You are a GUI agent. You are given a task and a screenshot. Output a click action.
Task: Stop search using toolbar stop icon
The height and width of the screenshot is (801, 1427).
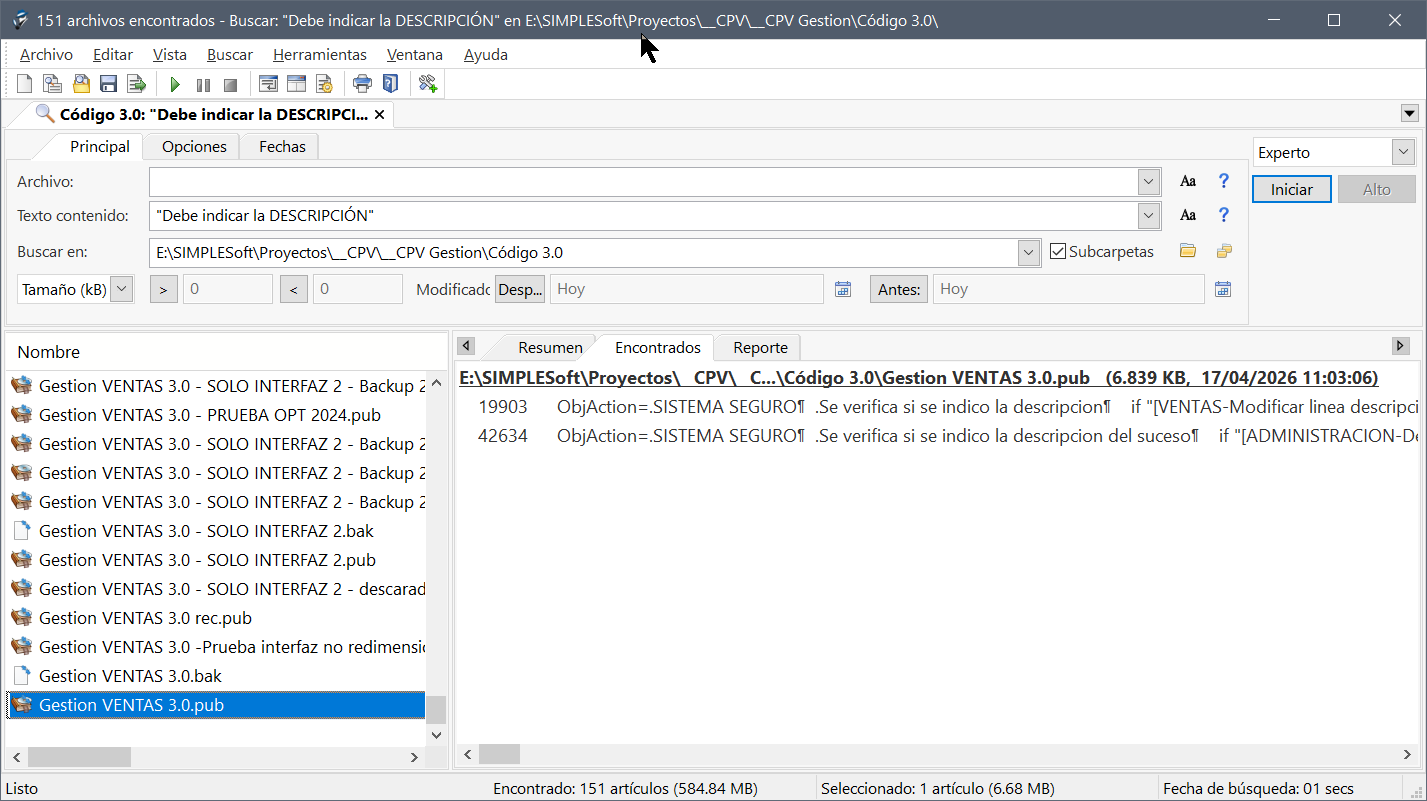click(x=230, y=85)
